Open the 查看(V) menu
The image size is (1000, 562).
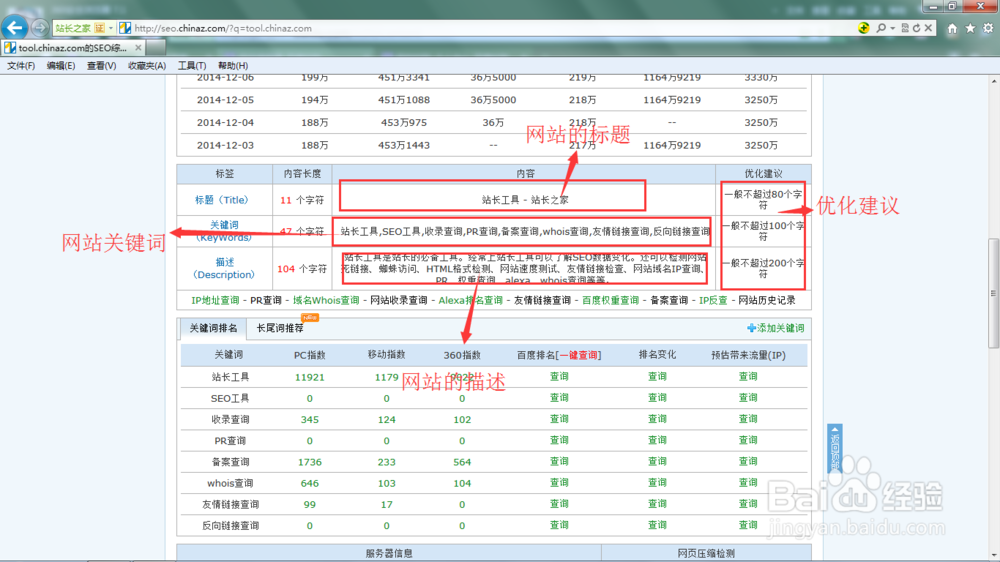(x=101, y=66)
